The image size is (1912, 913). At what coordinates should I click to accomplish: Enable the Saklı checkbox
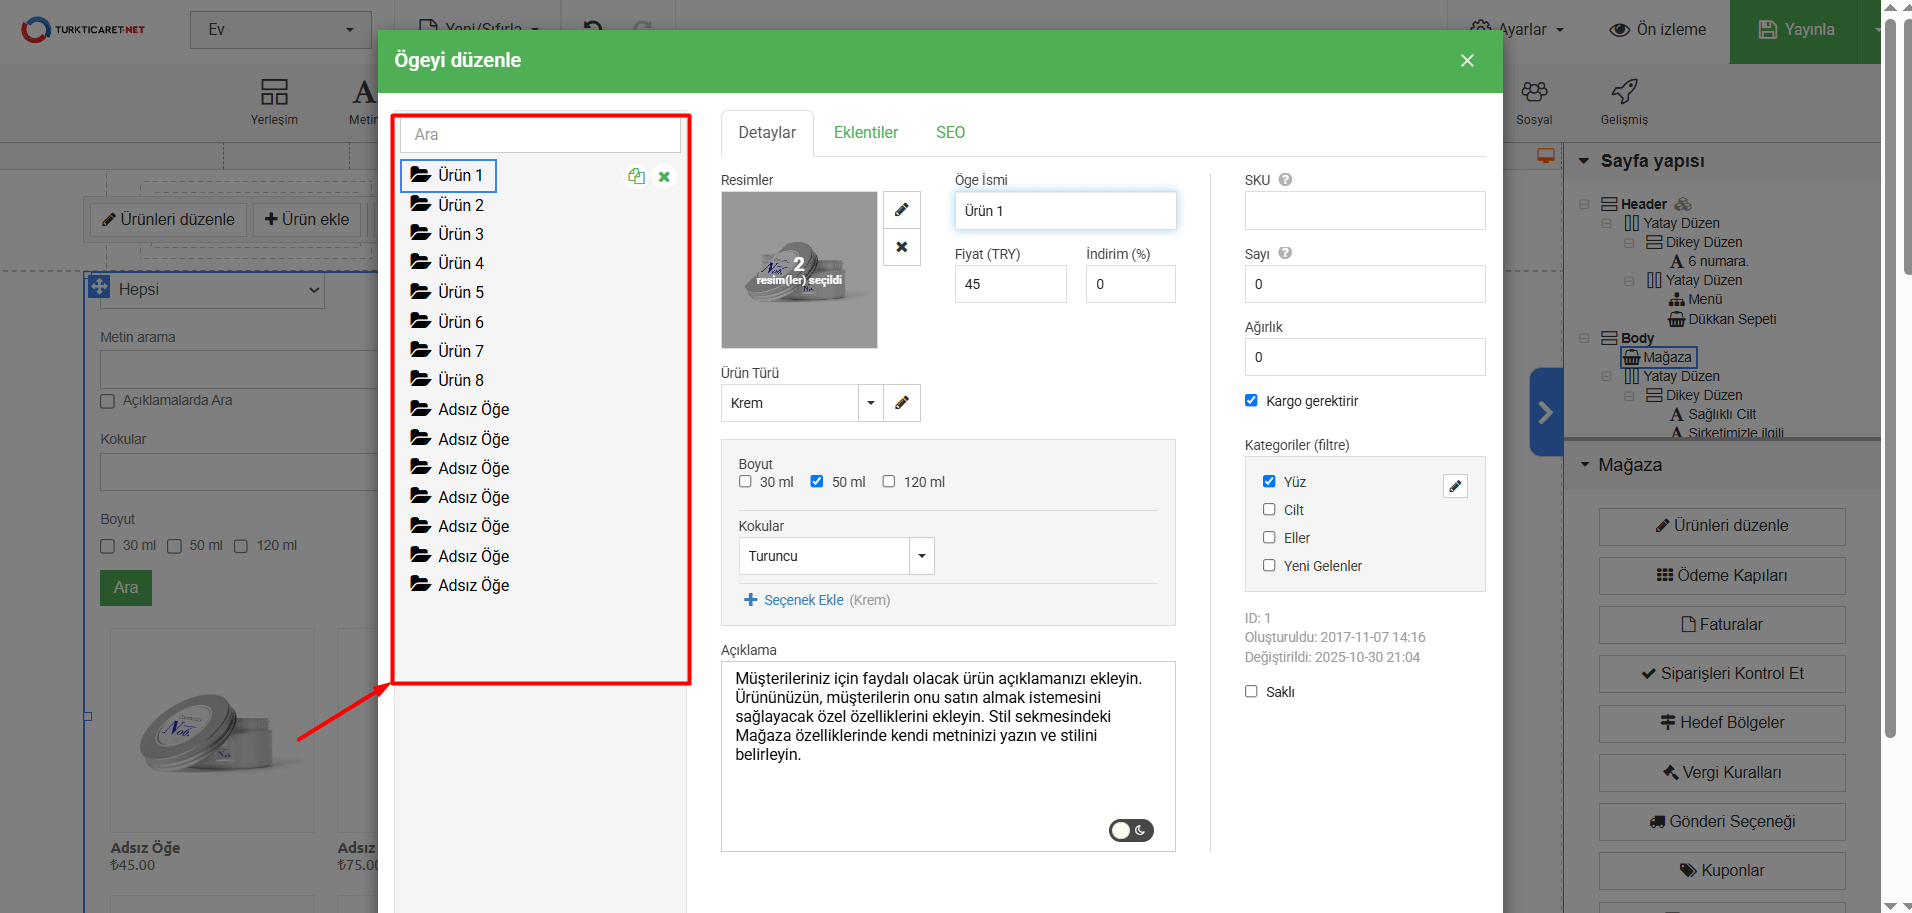click(x=1251, y=691)
